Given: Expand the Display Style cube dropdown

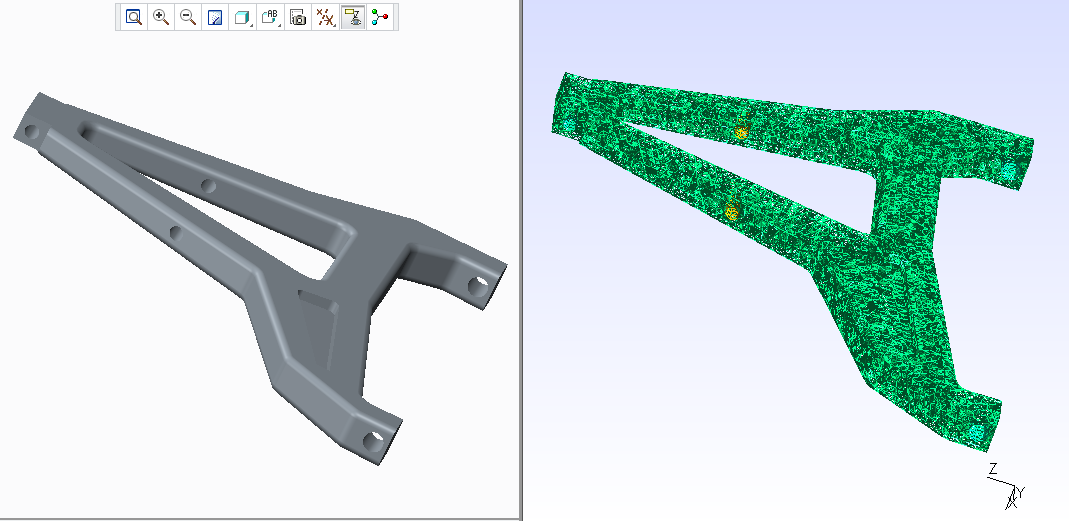Looking at the screenshot, I should [242, 17].
